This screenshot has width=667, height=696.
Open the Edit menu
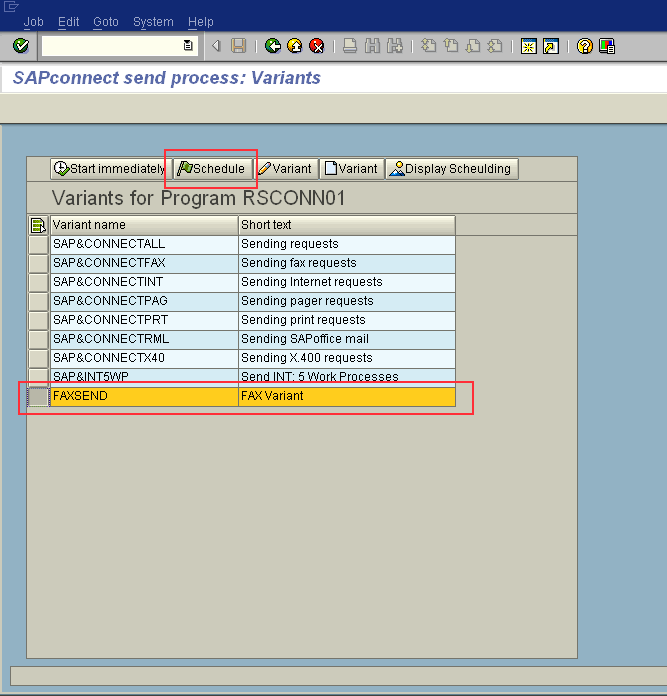pos(68,22)
